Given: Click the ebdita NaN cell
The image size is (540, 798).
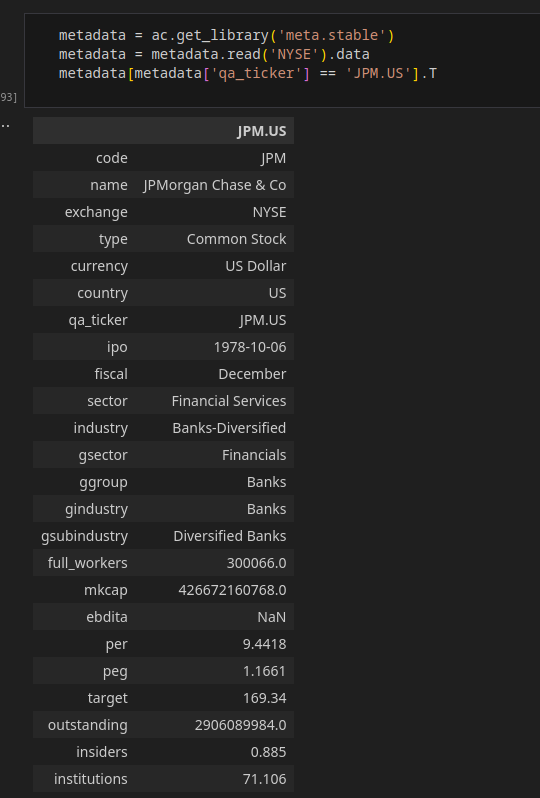Looking at the screenshot, I should click(272, 617).
